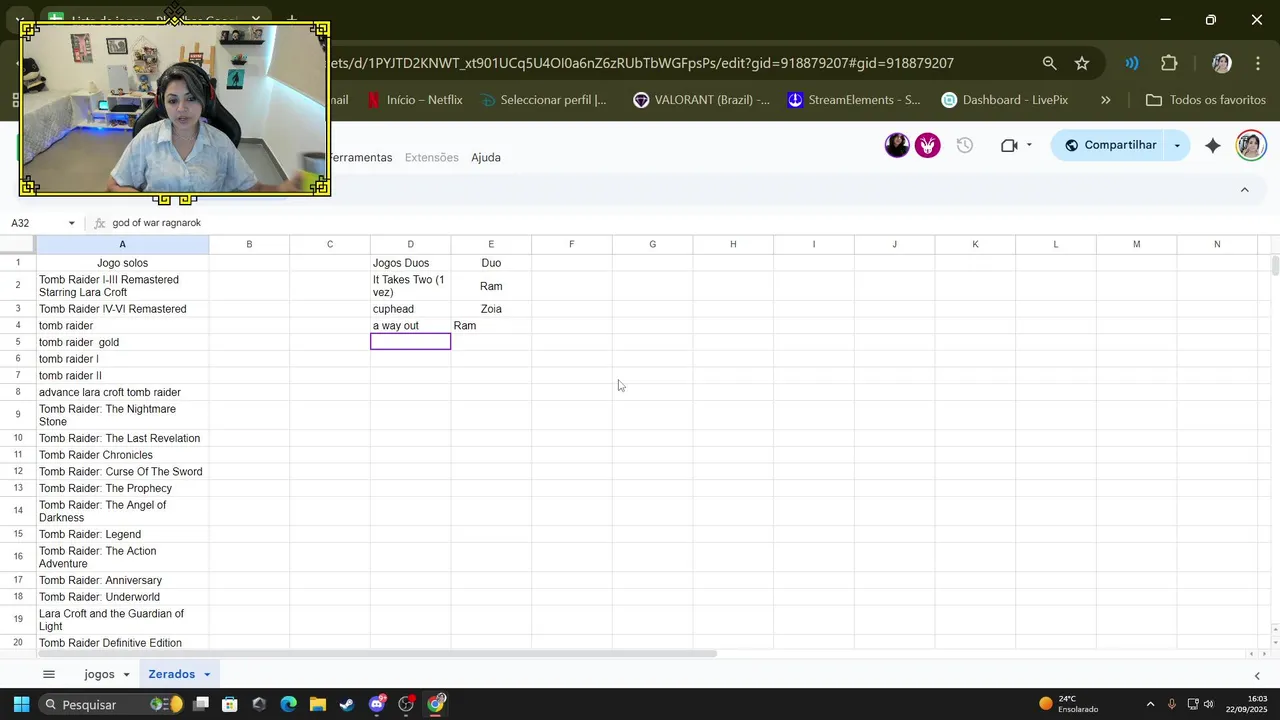Open Microsoft Store from taskbar
Image resolution: width=1280 pixels, height=720 pixels.
230,704
